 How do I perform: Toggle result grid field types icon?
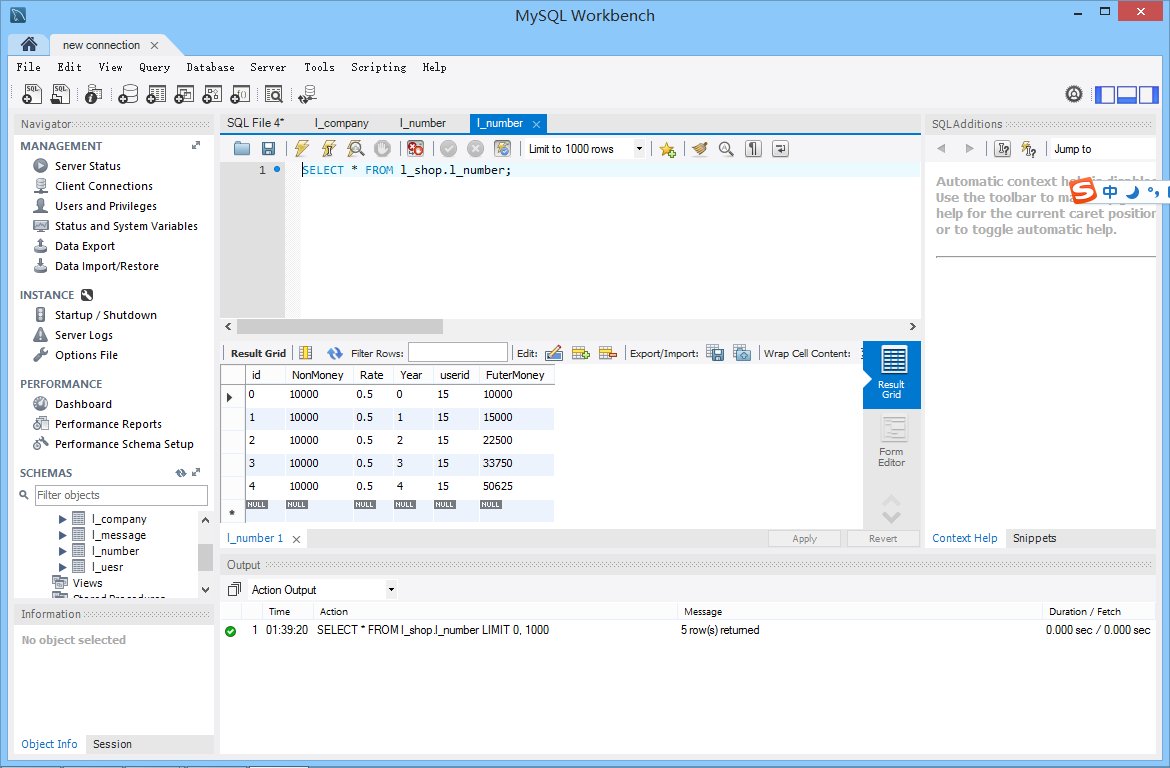point(306,353)
